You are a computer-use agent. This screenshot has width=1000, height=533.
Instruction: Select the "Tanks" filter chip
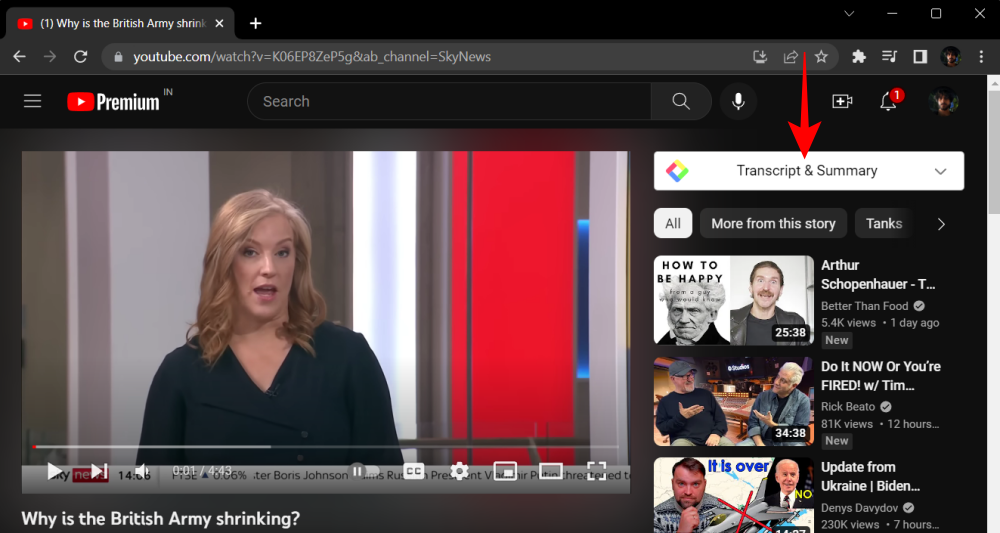tap(884, 224)
